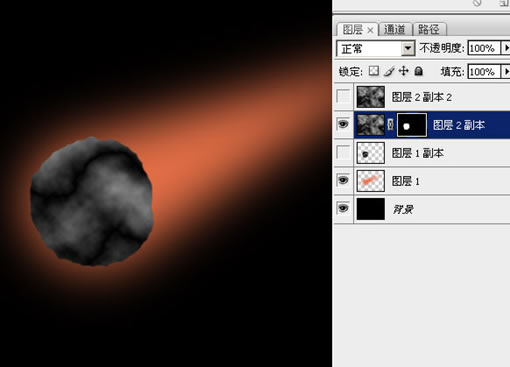
Task: Click the lock image pixels brush icon
Action: coord(389,71)
